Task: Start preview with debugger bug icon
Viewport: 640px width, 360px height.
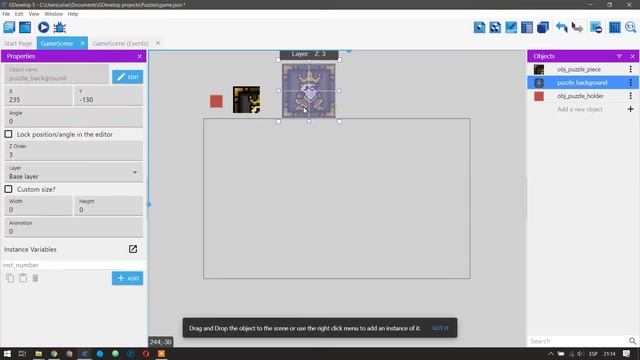Action: [x=60, y=27]
